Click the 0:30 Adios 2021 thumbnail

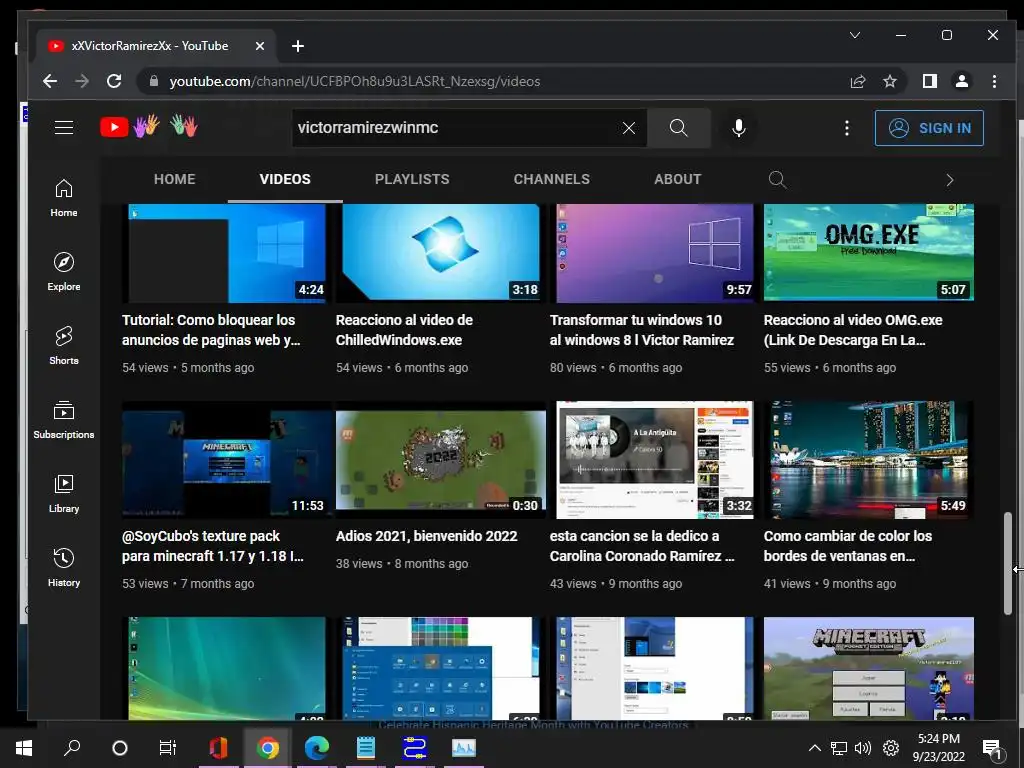(441, 460)
